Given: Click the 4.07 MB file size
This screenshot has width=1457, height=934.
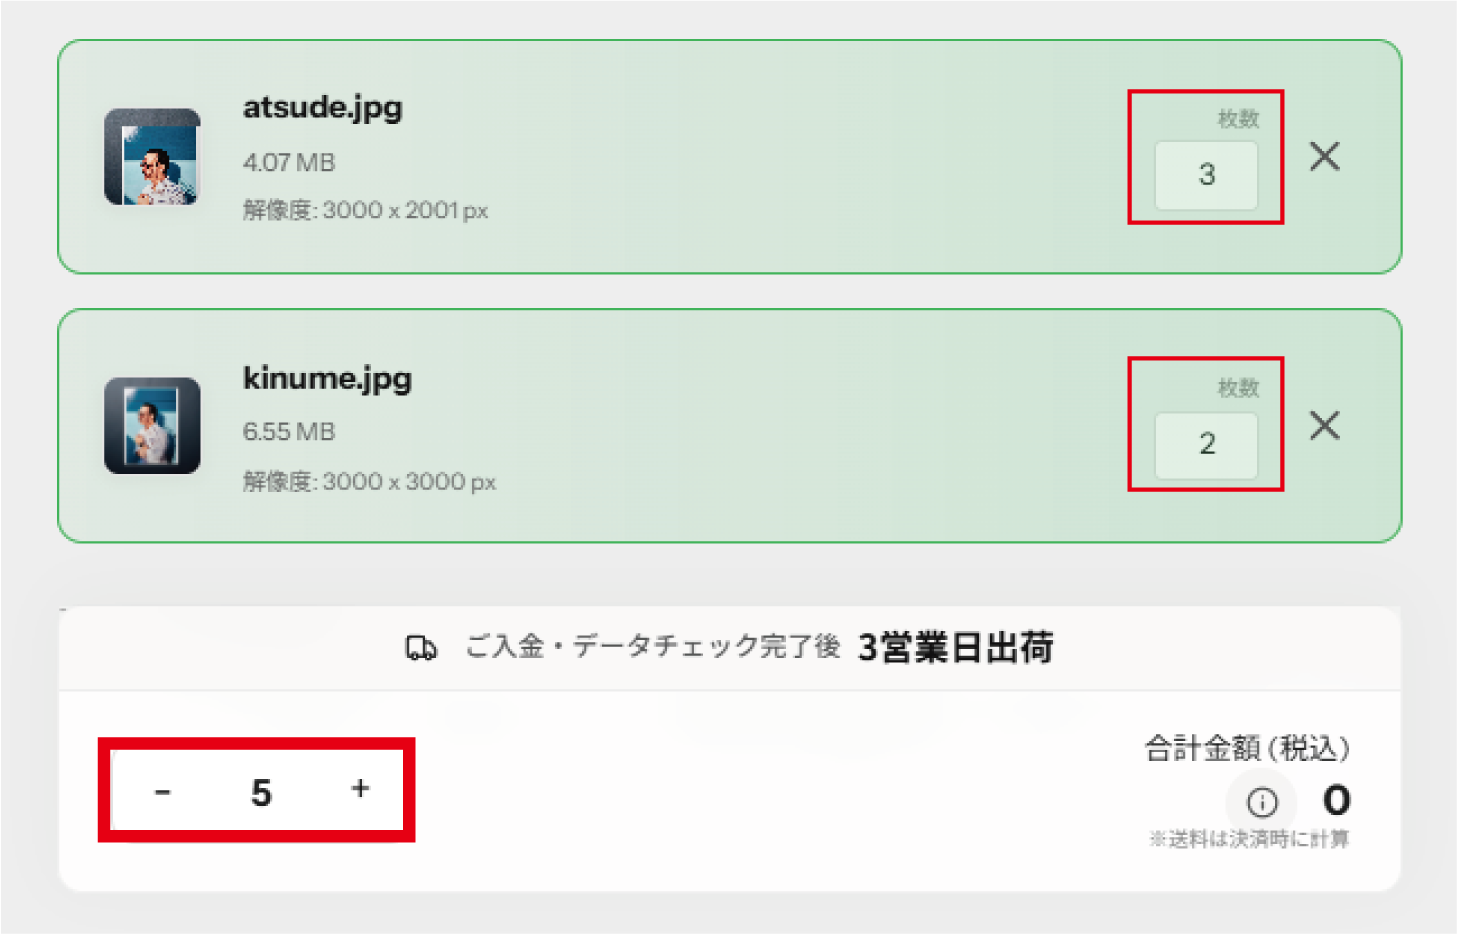Looking at the screenshot, I should coord(289,162).
